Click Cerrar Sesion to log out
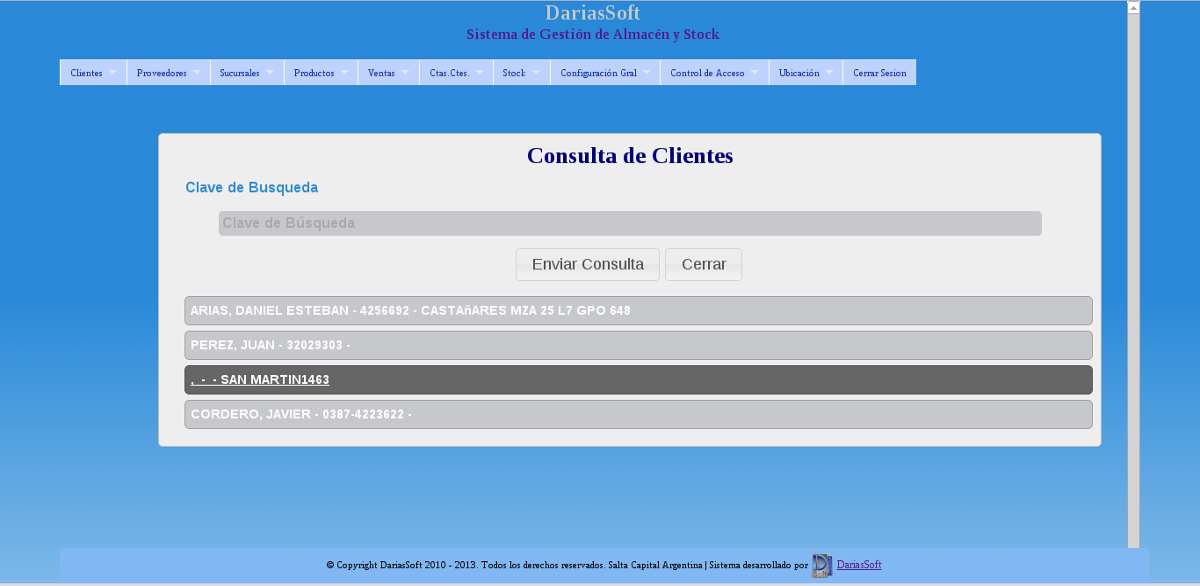 (878, 72)
